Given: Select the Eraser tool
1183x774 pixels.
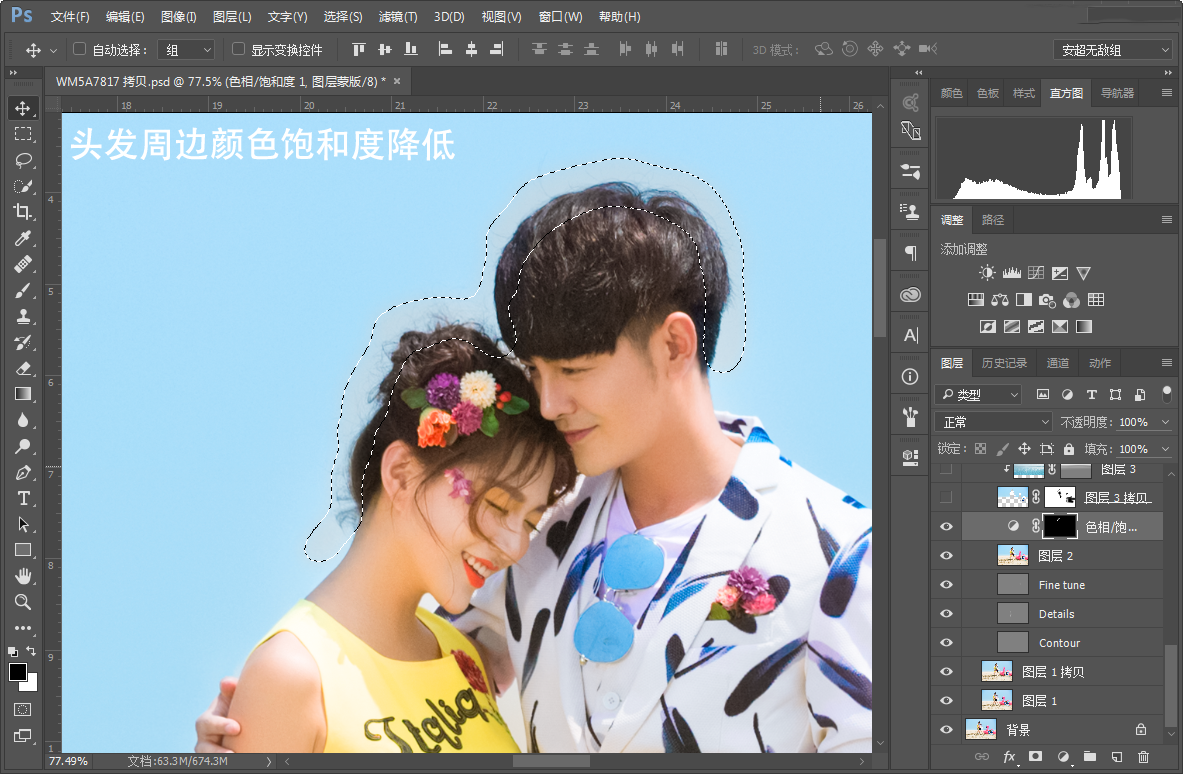Looking at the screenshot, I should [x=23, y=368].
